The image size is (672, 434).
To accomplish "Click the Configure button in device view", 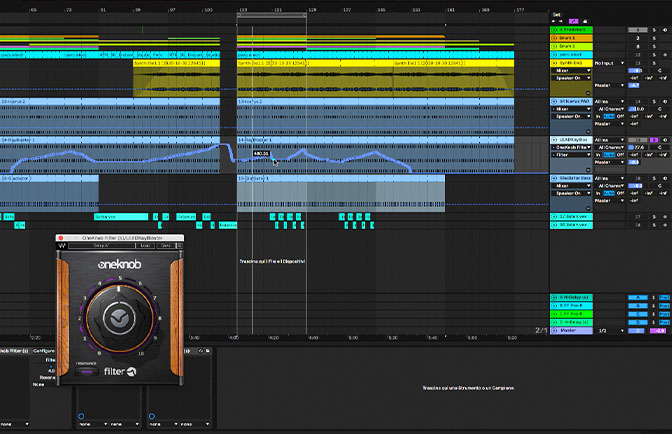I will coord(44,350).
